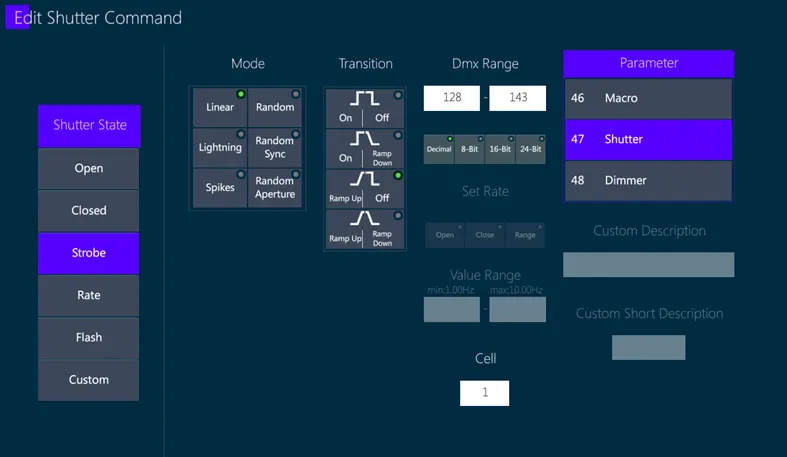The image size is (787, 457).
Task: Enable Lightning strobe mode
Action: 220,147
